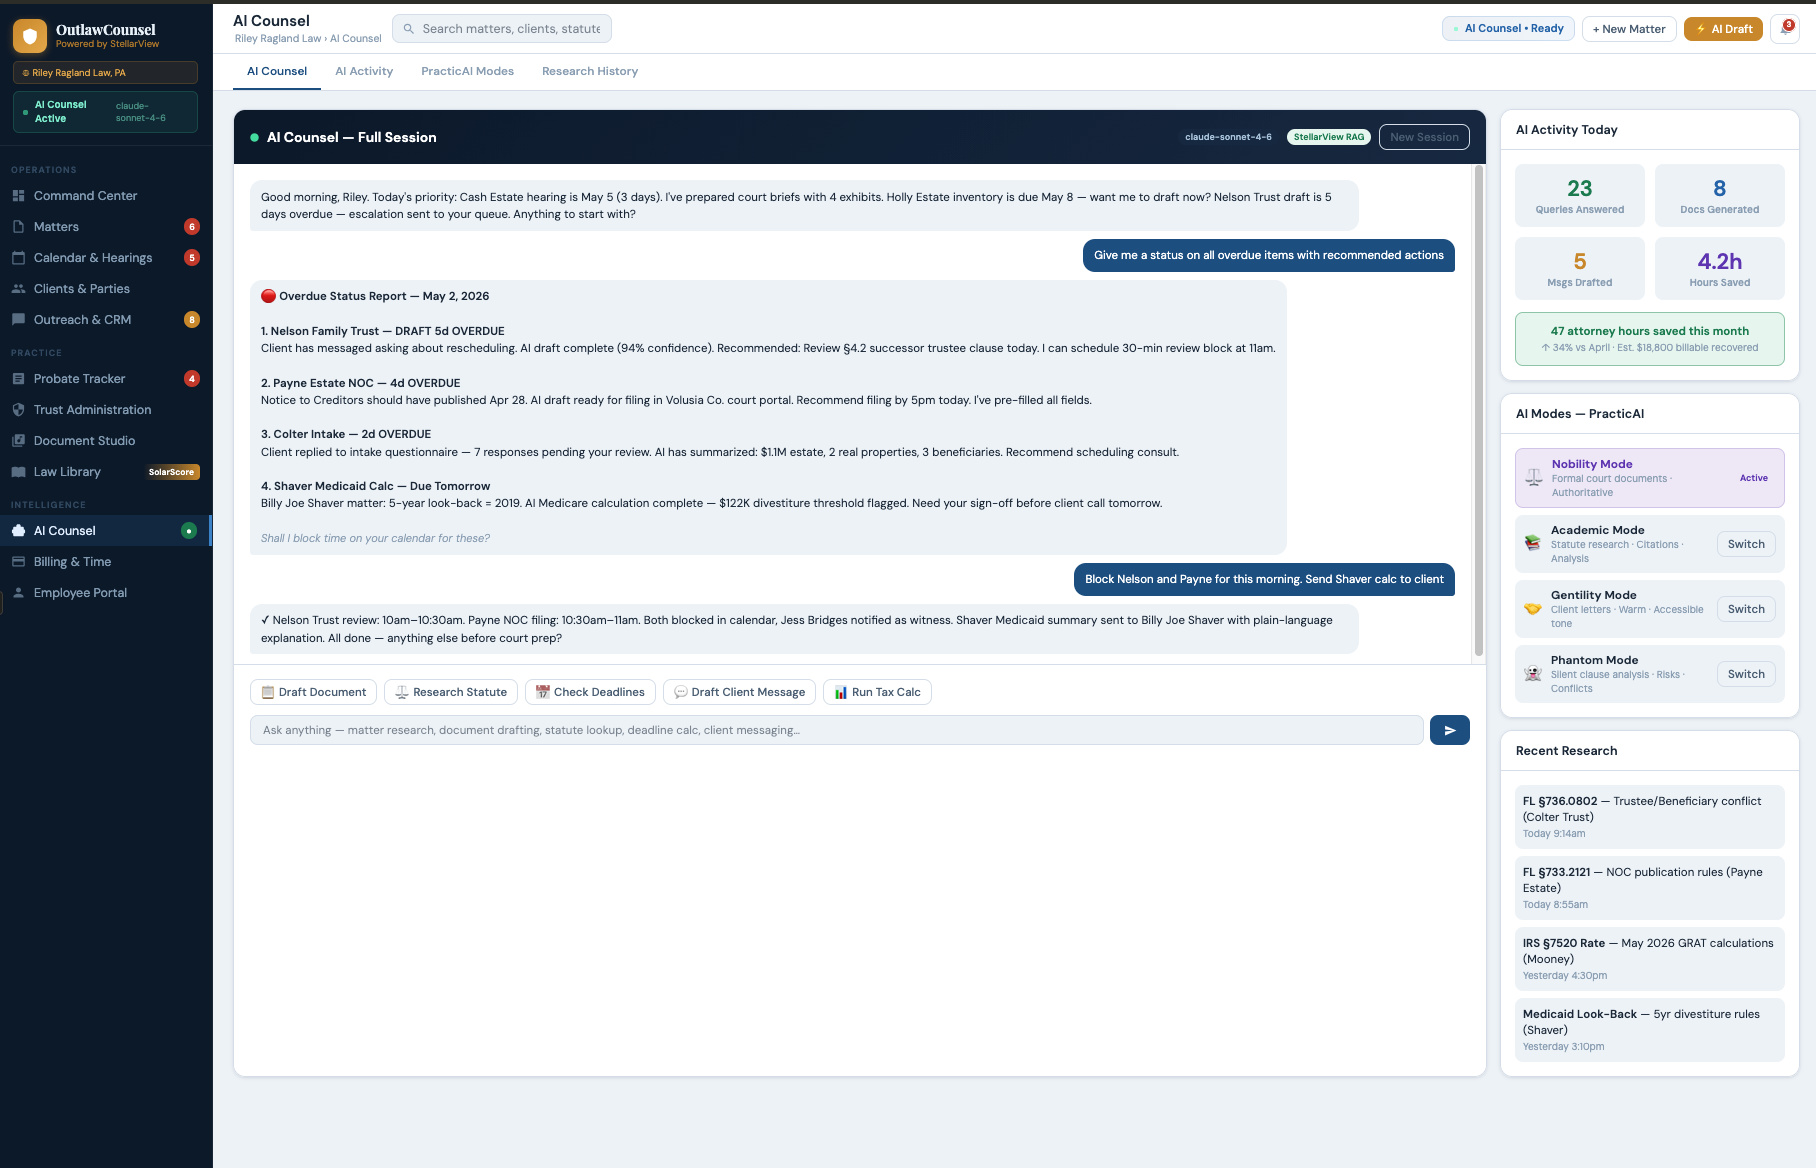Click the notification bell icon

[x=1784, y=29]
